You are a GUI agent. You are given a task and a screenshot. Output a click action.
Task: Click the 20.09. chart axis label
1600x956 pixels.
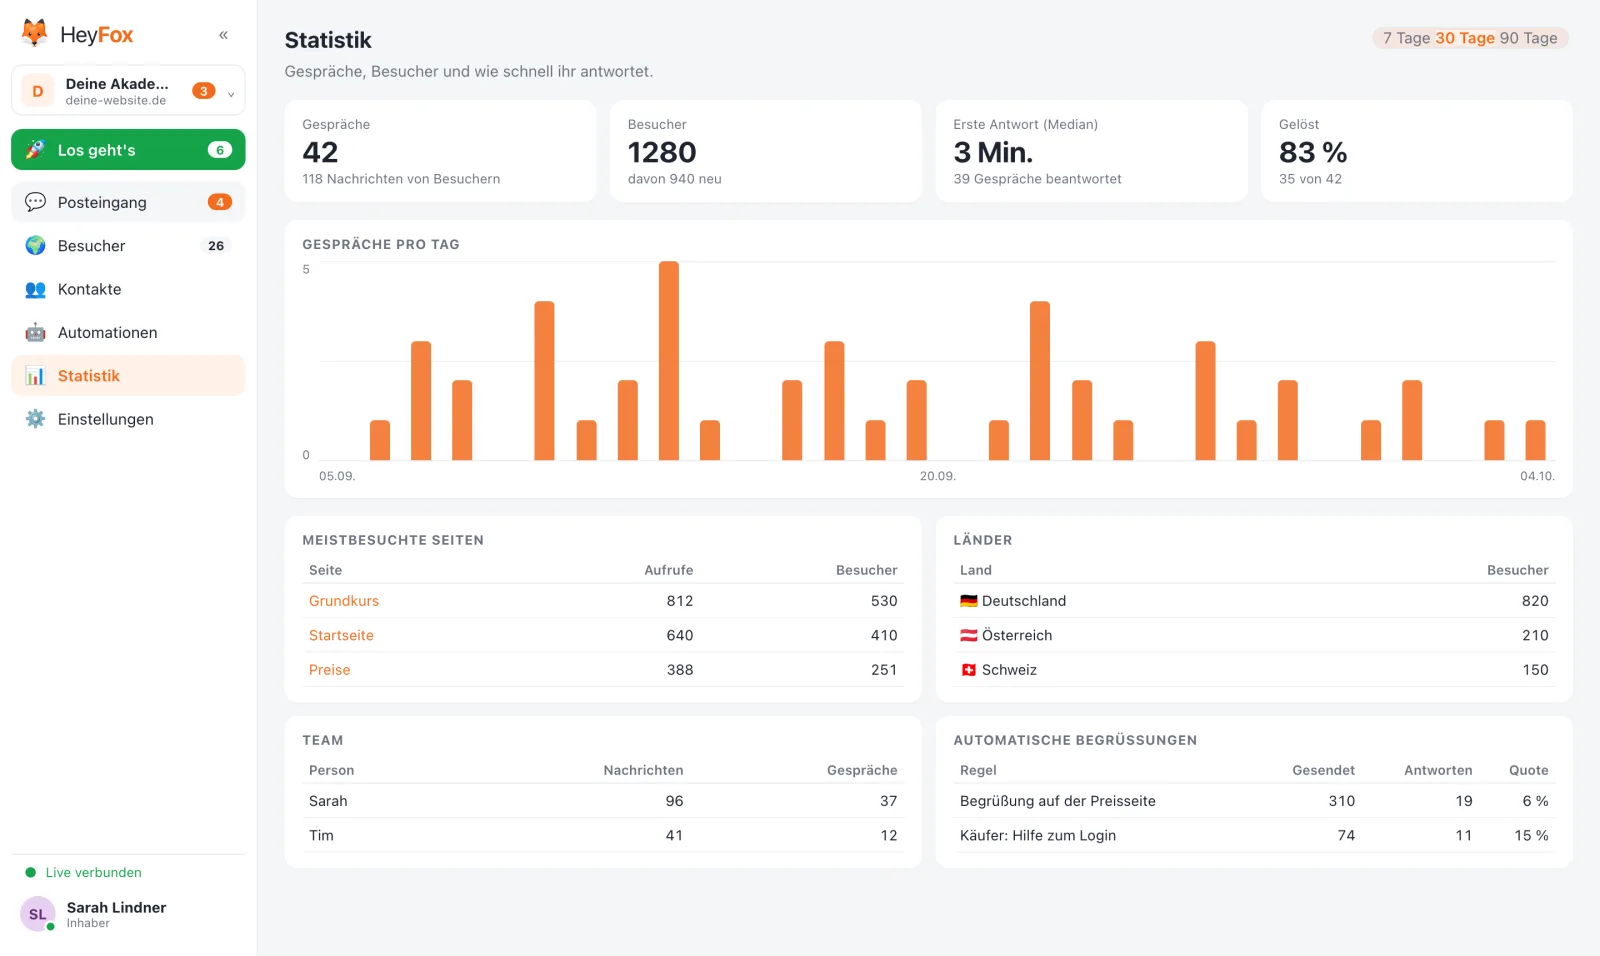[938, 476]
